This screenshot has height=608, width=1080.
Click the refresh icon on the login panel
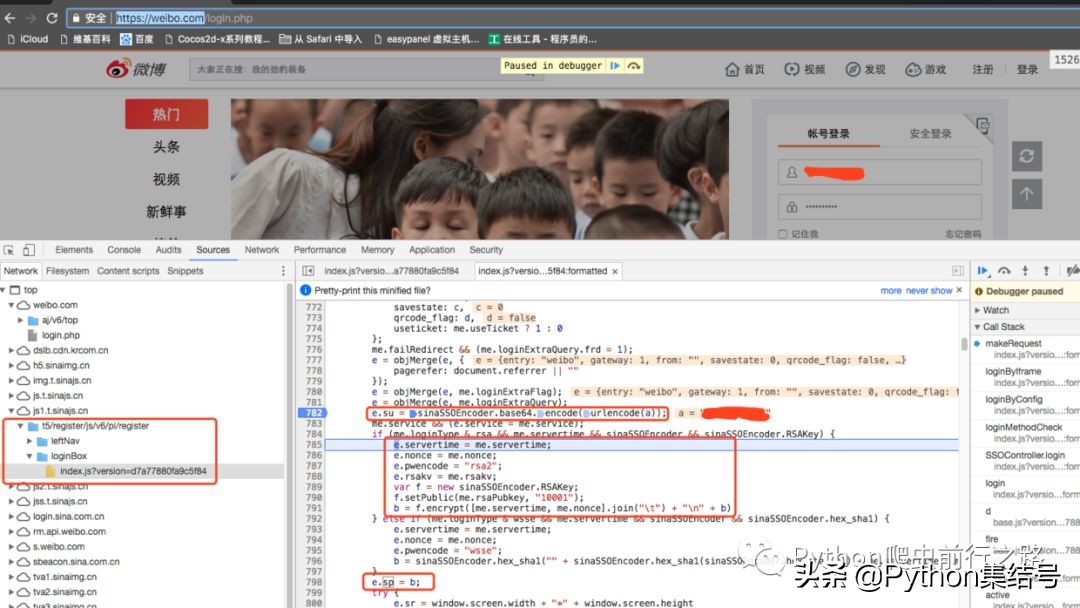1029,155
